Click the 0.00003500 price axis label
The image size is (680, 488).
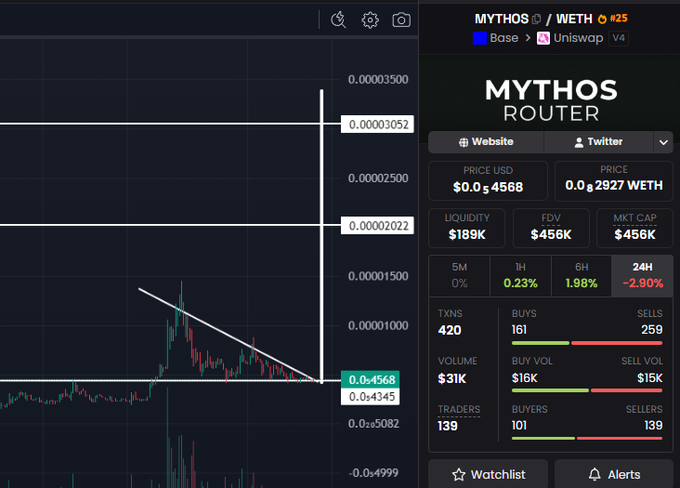pos(378,79)
